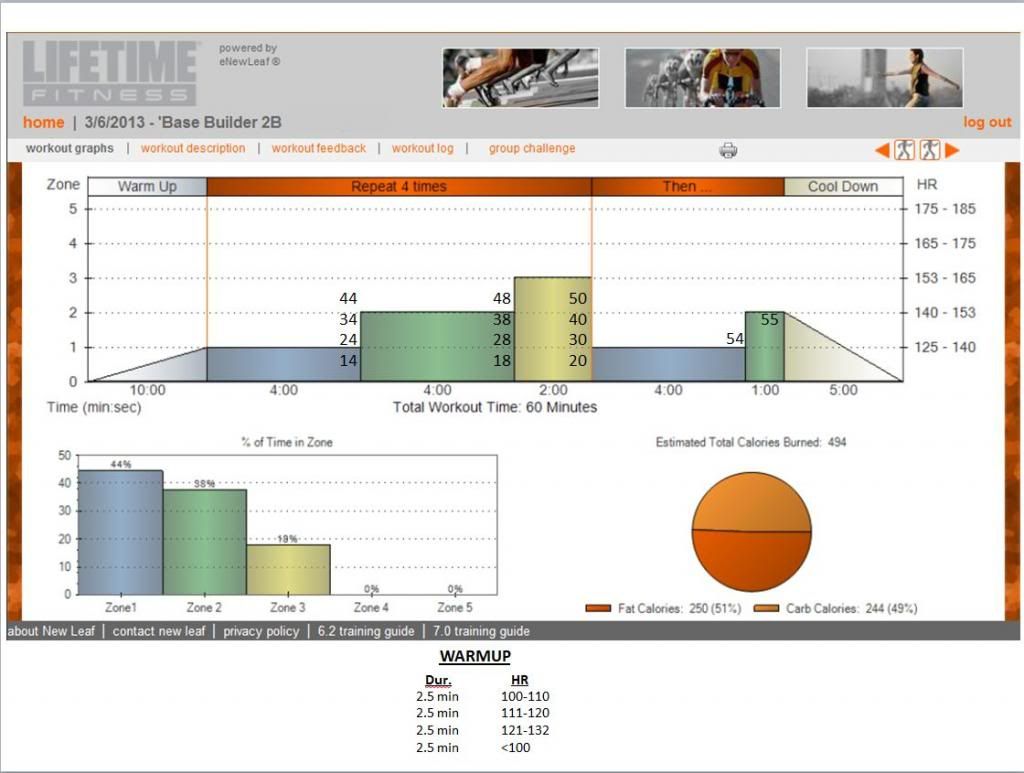The height and width of the screenshot is (773, 1024).
Task: Click the 'Total Workout Time: 60 Minutes' text
Action: (x=494, y=407)
